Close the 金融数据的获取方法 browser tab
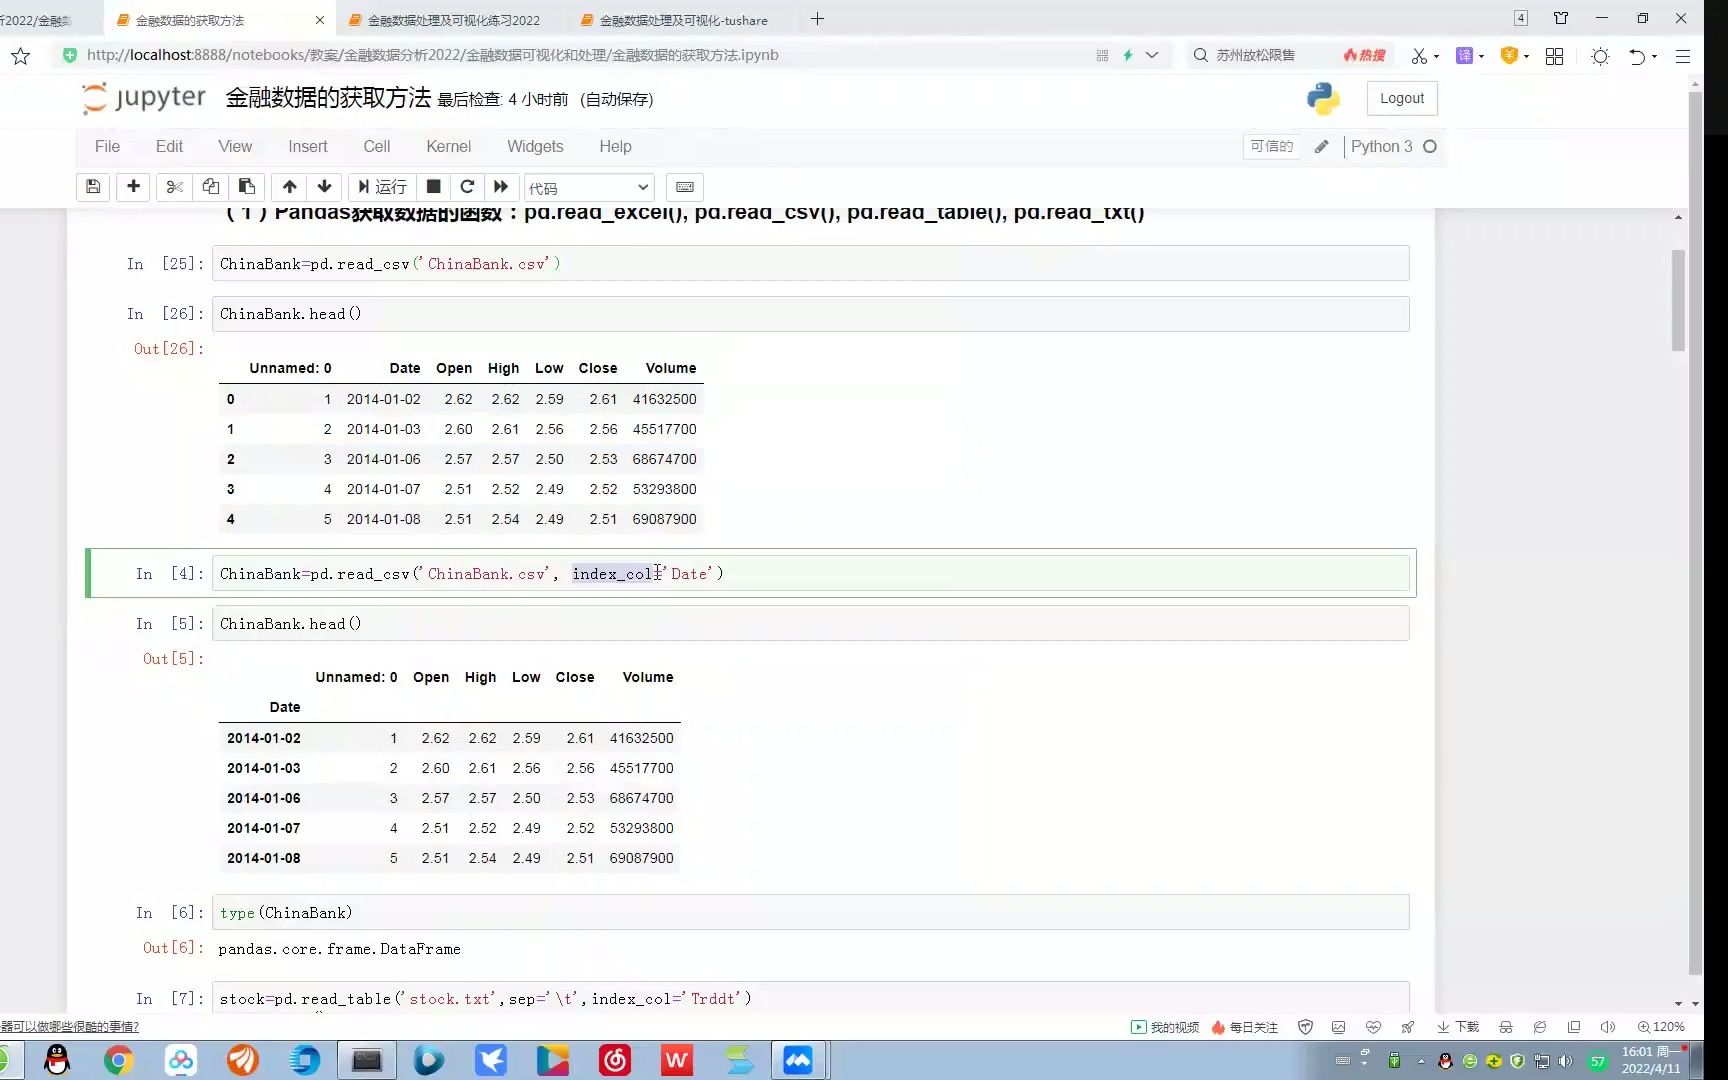This screenshot has width=1728, height=1080. click(319, 20)
